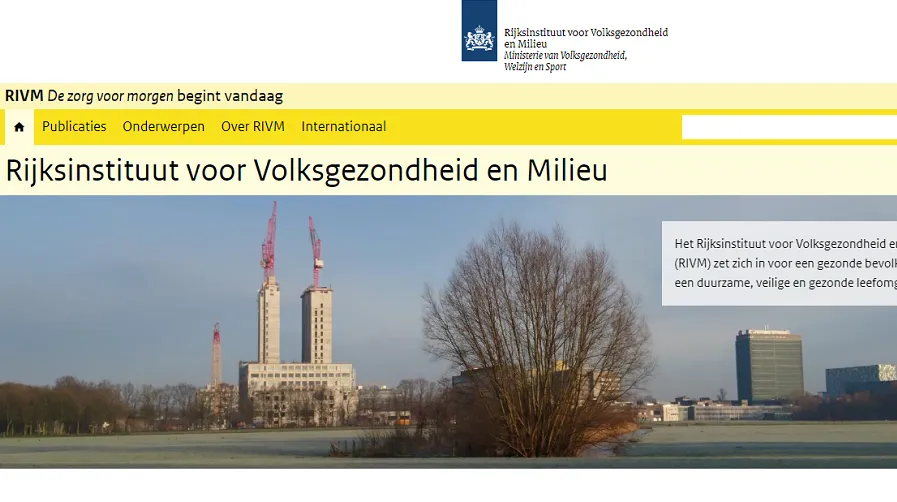Screen dimensions: 897x502
Task: Click the 'Rijksinstituut voor Volksgezondheid en Milieu' logo text
Action: (586, 38)
